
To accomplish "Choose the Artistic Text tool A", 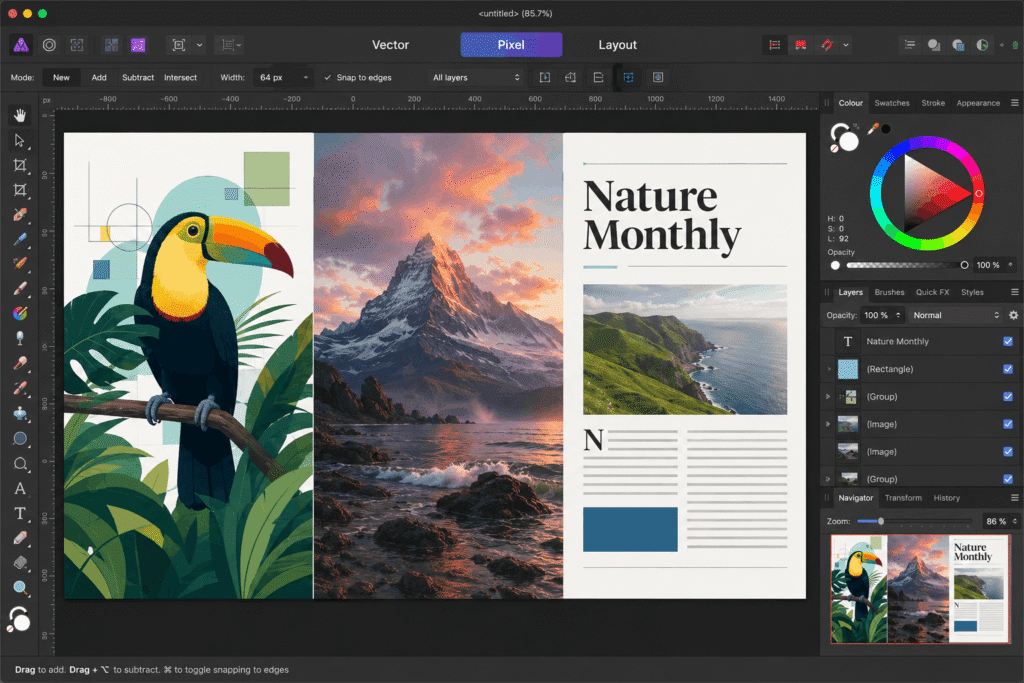I will pyautogui.click(x=20, y=488).
